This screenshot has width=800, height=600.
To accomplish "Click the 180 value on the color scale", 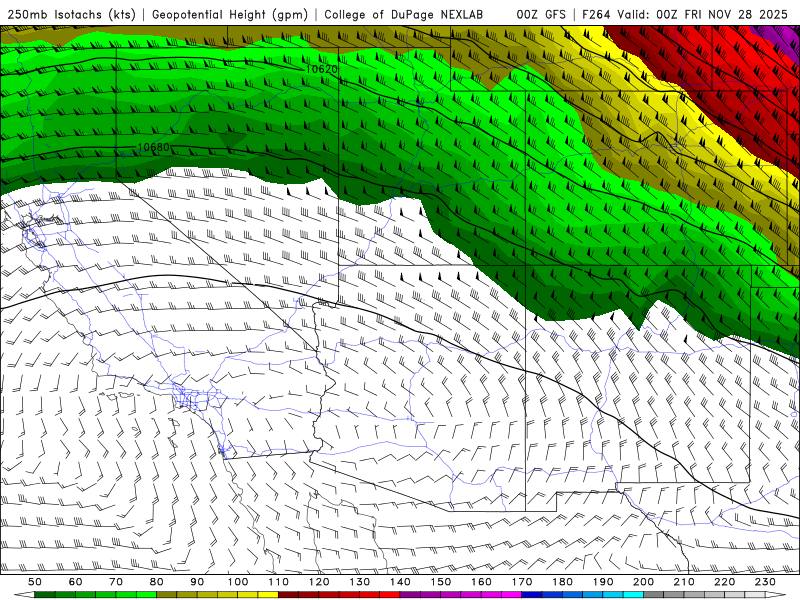I will pyautogui.click(x=562, y=582).
